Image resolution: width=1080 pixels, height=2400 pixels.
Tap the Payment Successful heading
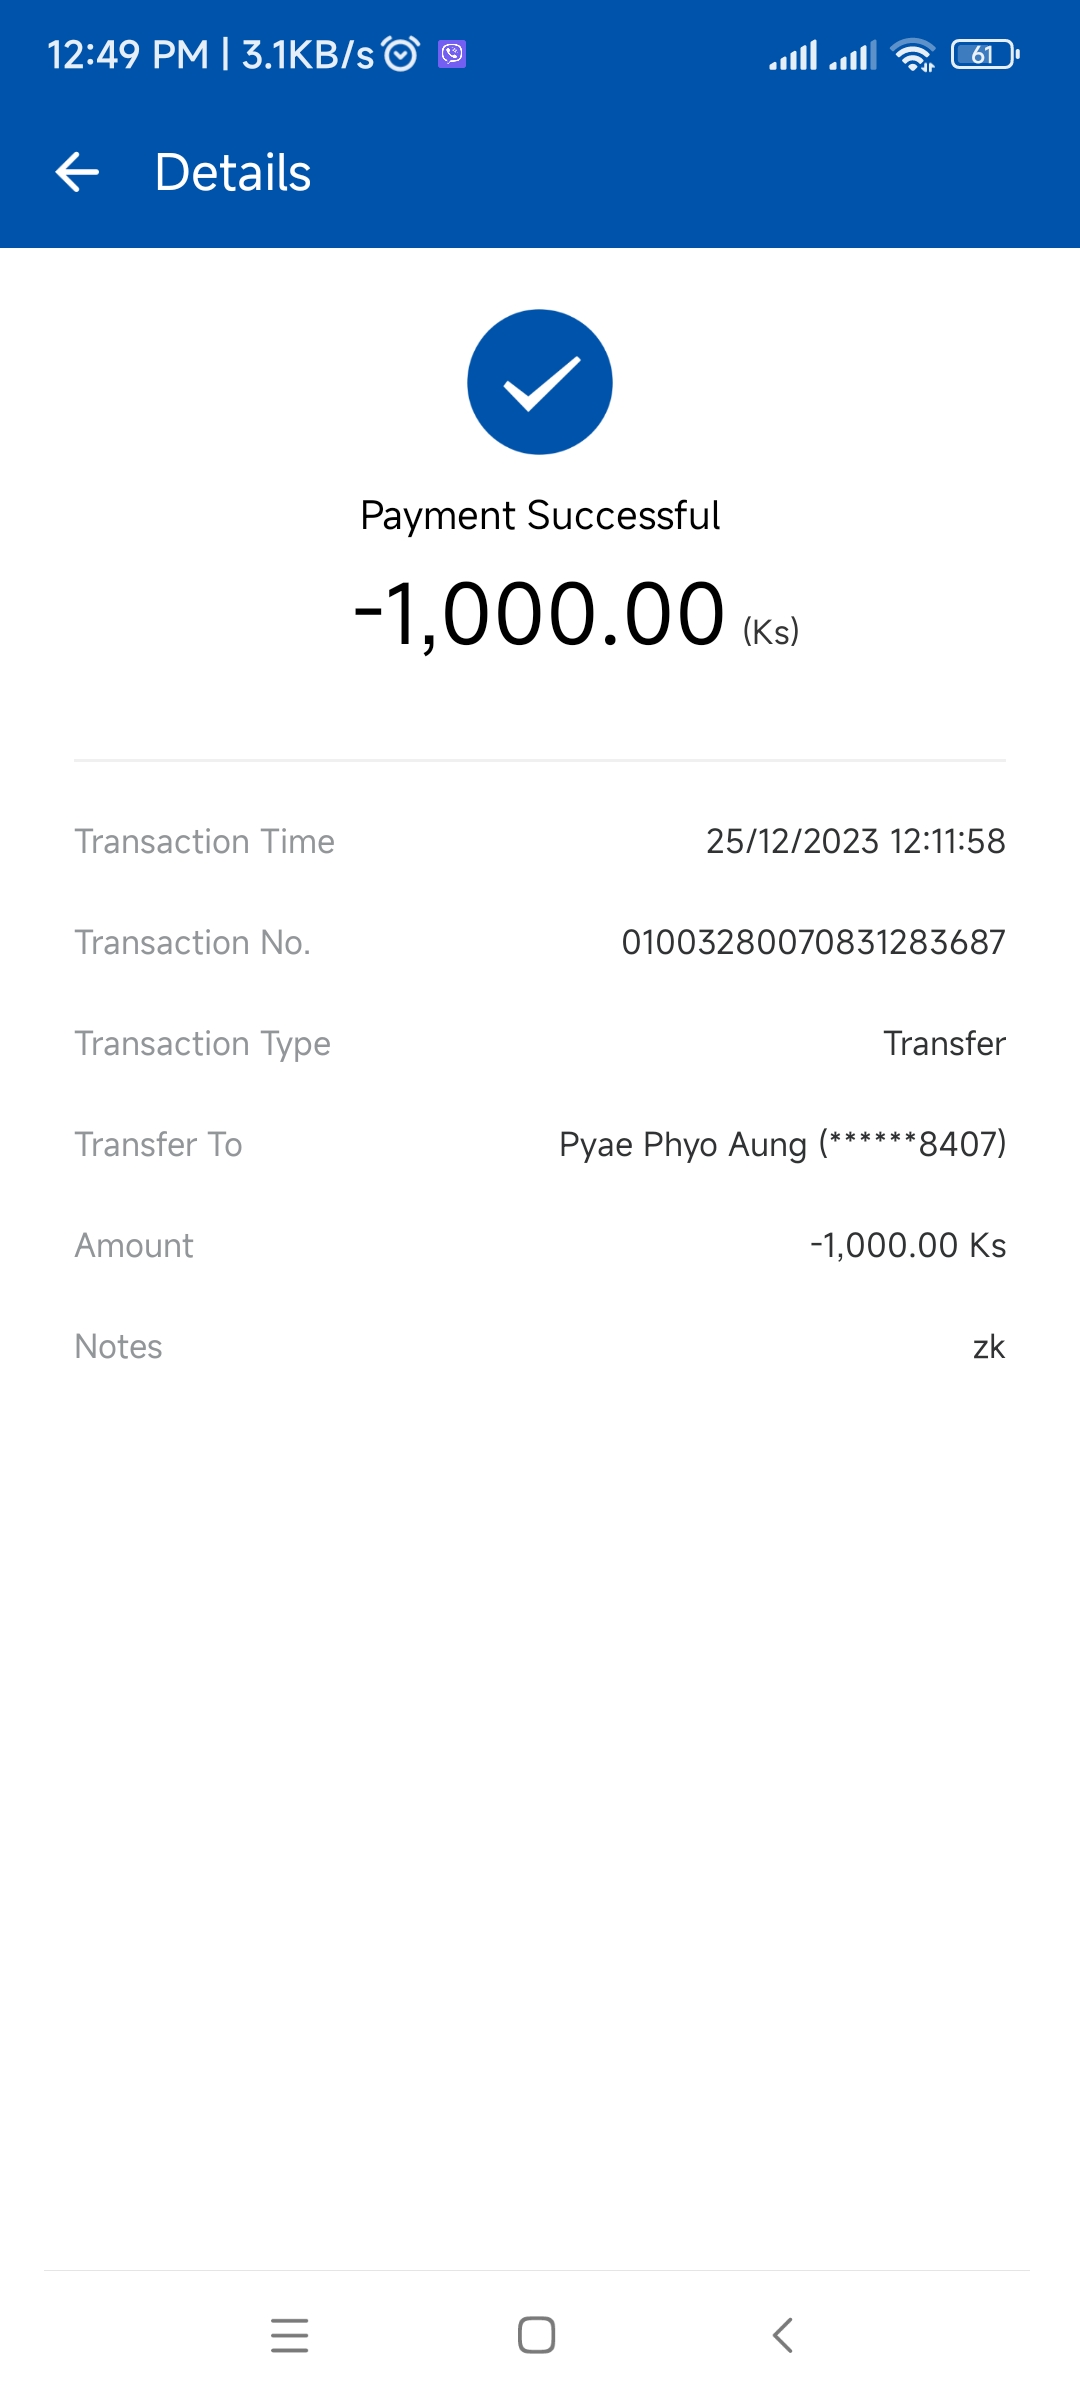tap(540, 516)
